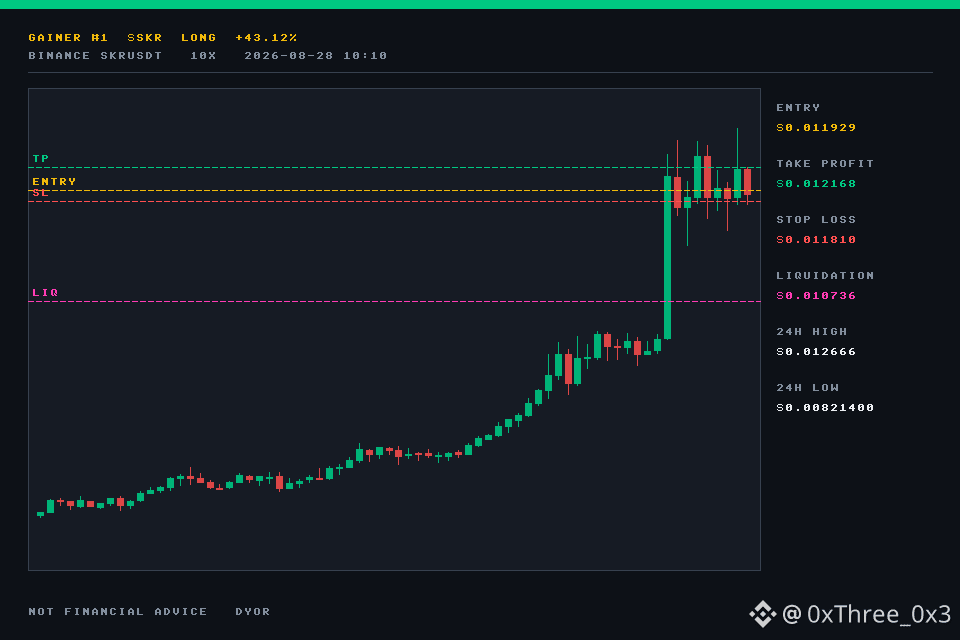
Task: Select the liquidation price "$0.010736"
Action: [816, 296]
